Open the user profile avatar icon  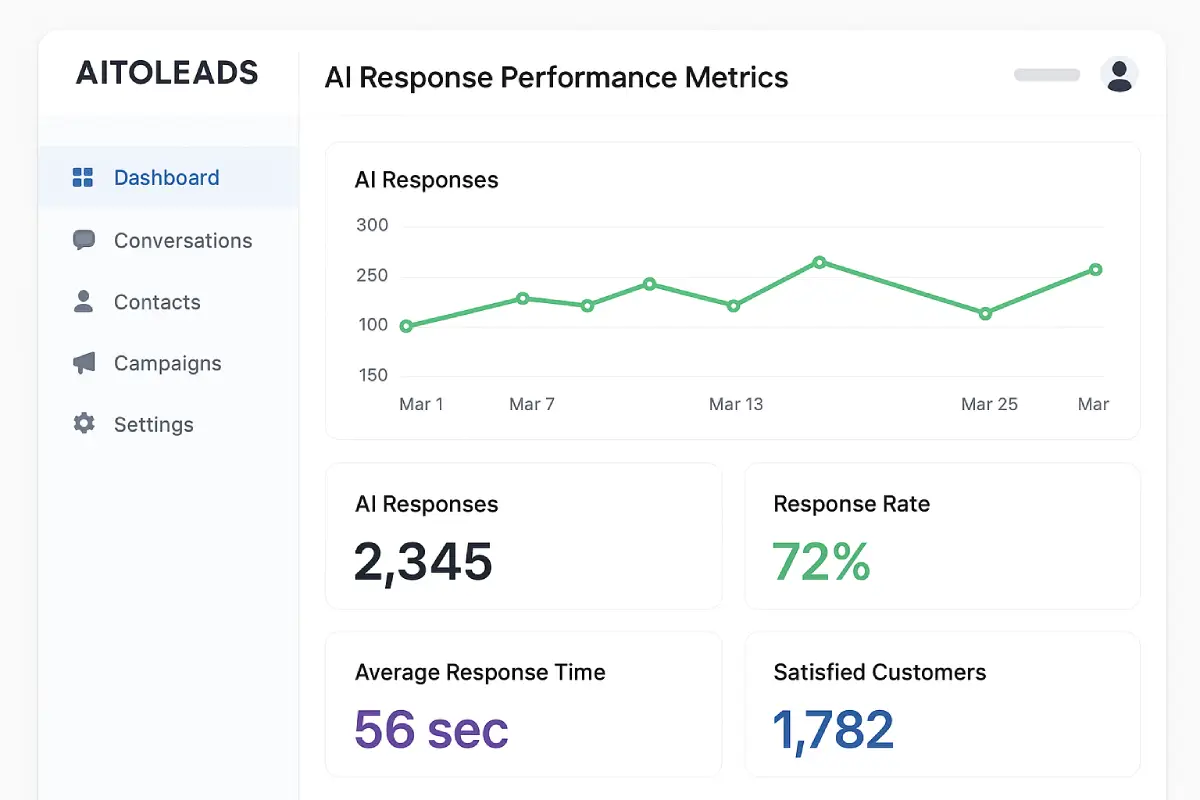tap(1118, 74)
